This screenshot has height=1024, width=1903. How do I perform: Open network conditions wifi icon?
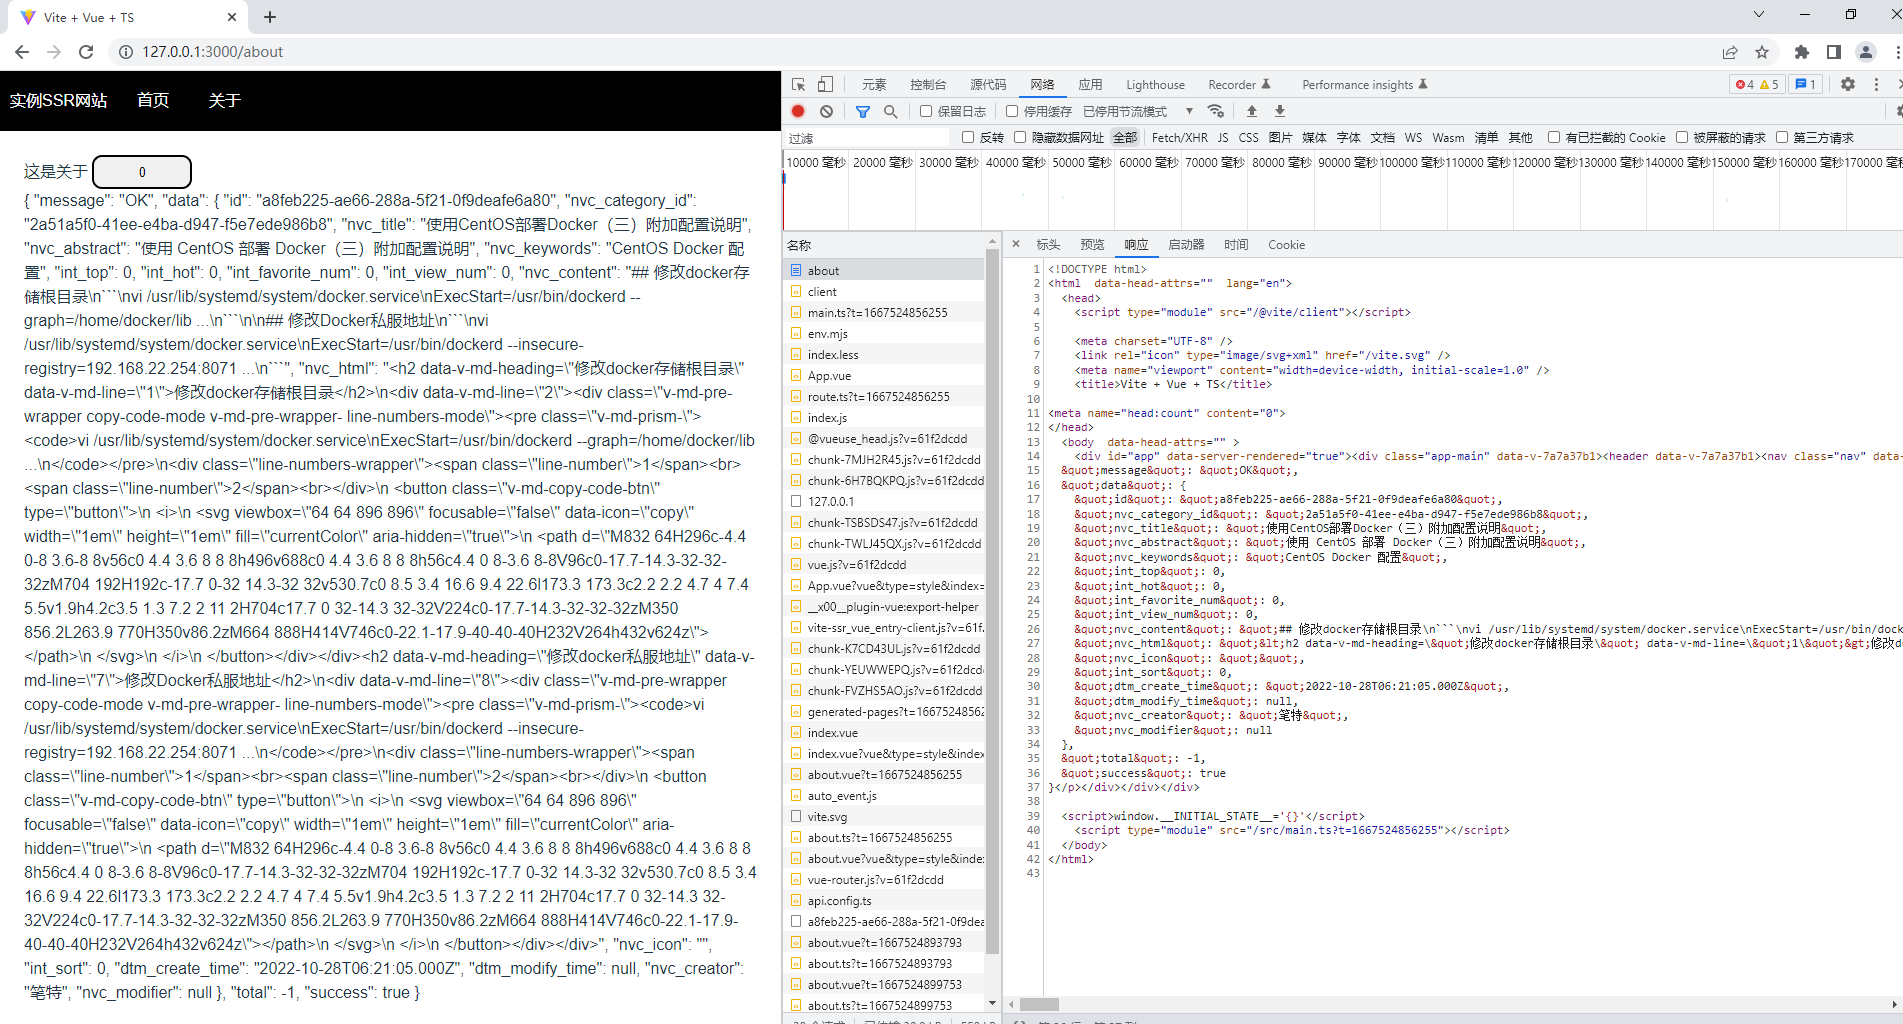point(1216,111)
